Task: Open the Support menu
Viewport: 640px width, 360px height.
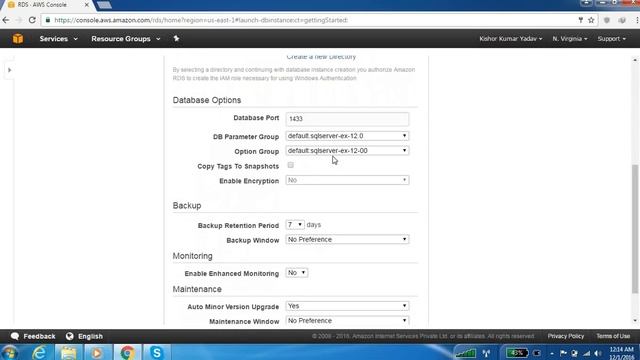Action: coord(611,39)
